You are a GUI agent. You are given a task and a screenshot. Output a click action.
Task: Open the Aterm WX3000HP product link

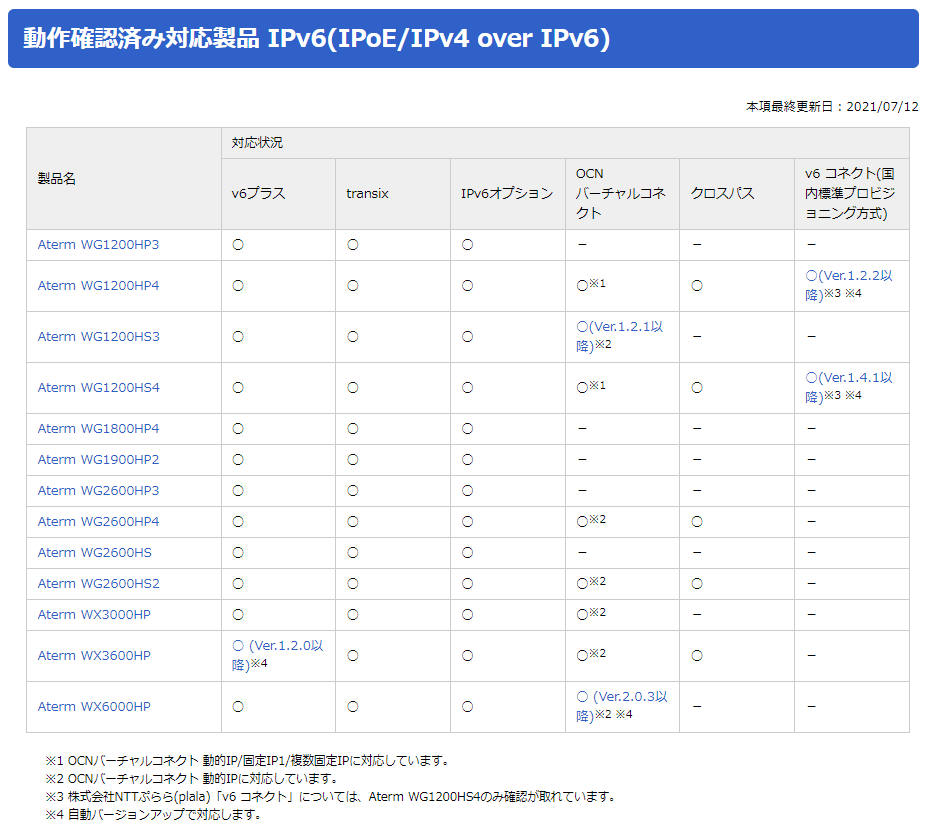coord(94,615)
